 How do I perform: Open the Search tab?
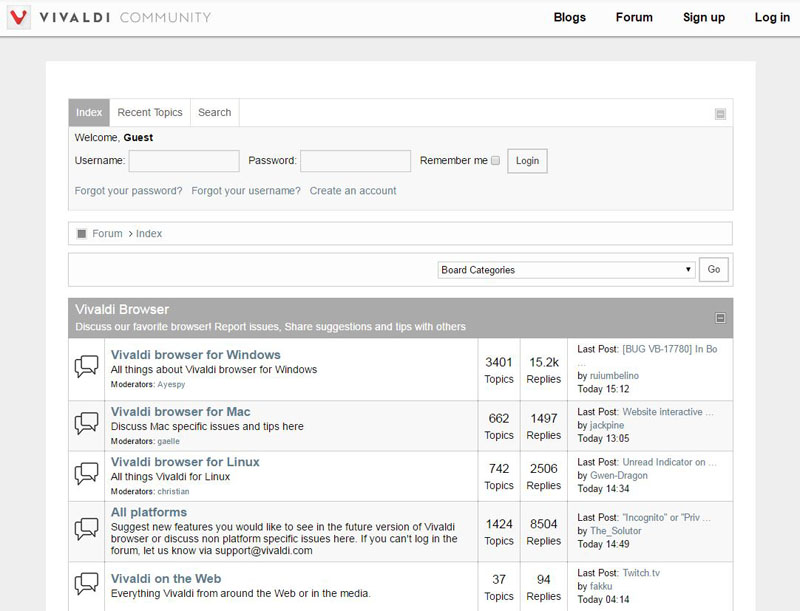click(215, 112)
